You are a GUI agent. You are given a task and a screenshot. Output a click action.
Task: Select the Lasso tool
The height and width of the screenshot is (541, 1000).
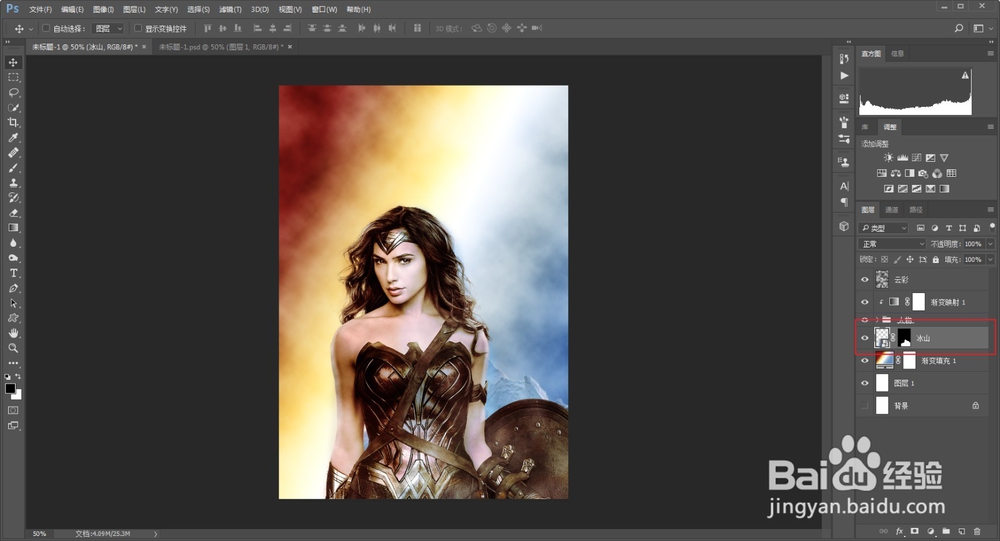click(13, 93)
